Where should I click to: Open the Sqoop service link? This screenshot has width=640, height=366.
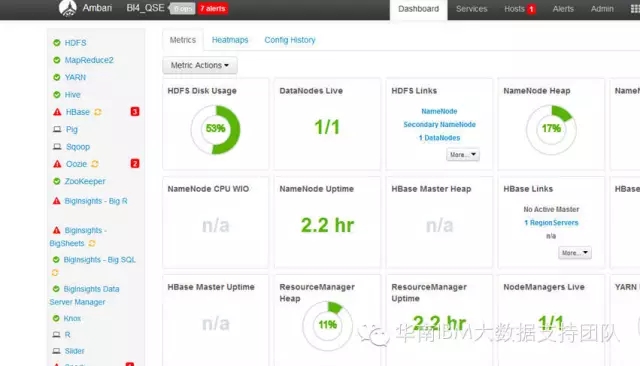78,147
